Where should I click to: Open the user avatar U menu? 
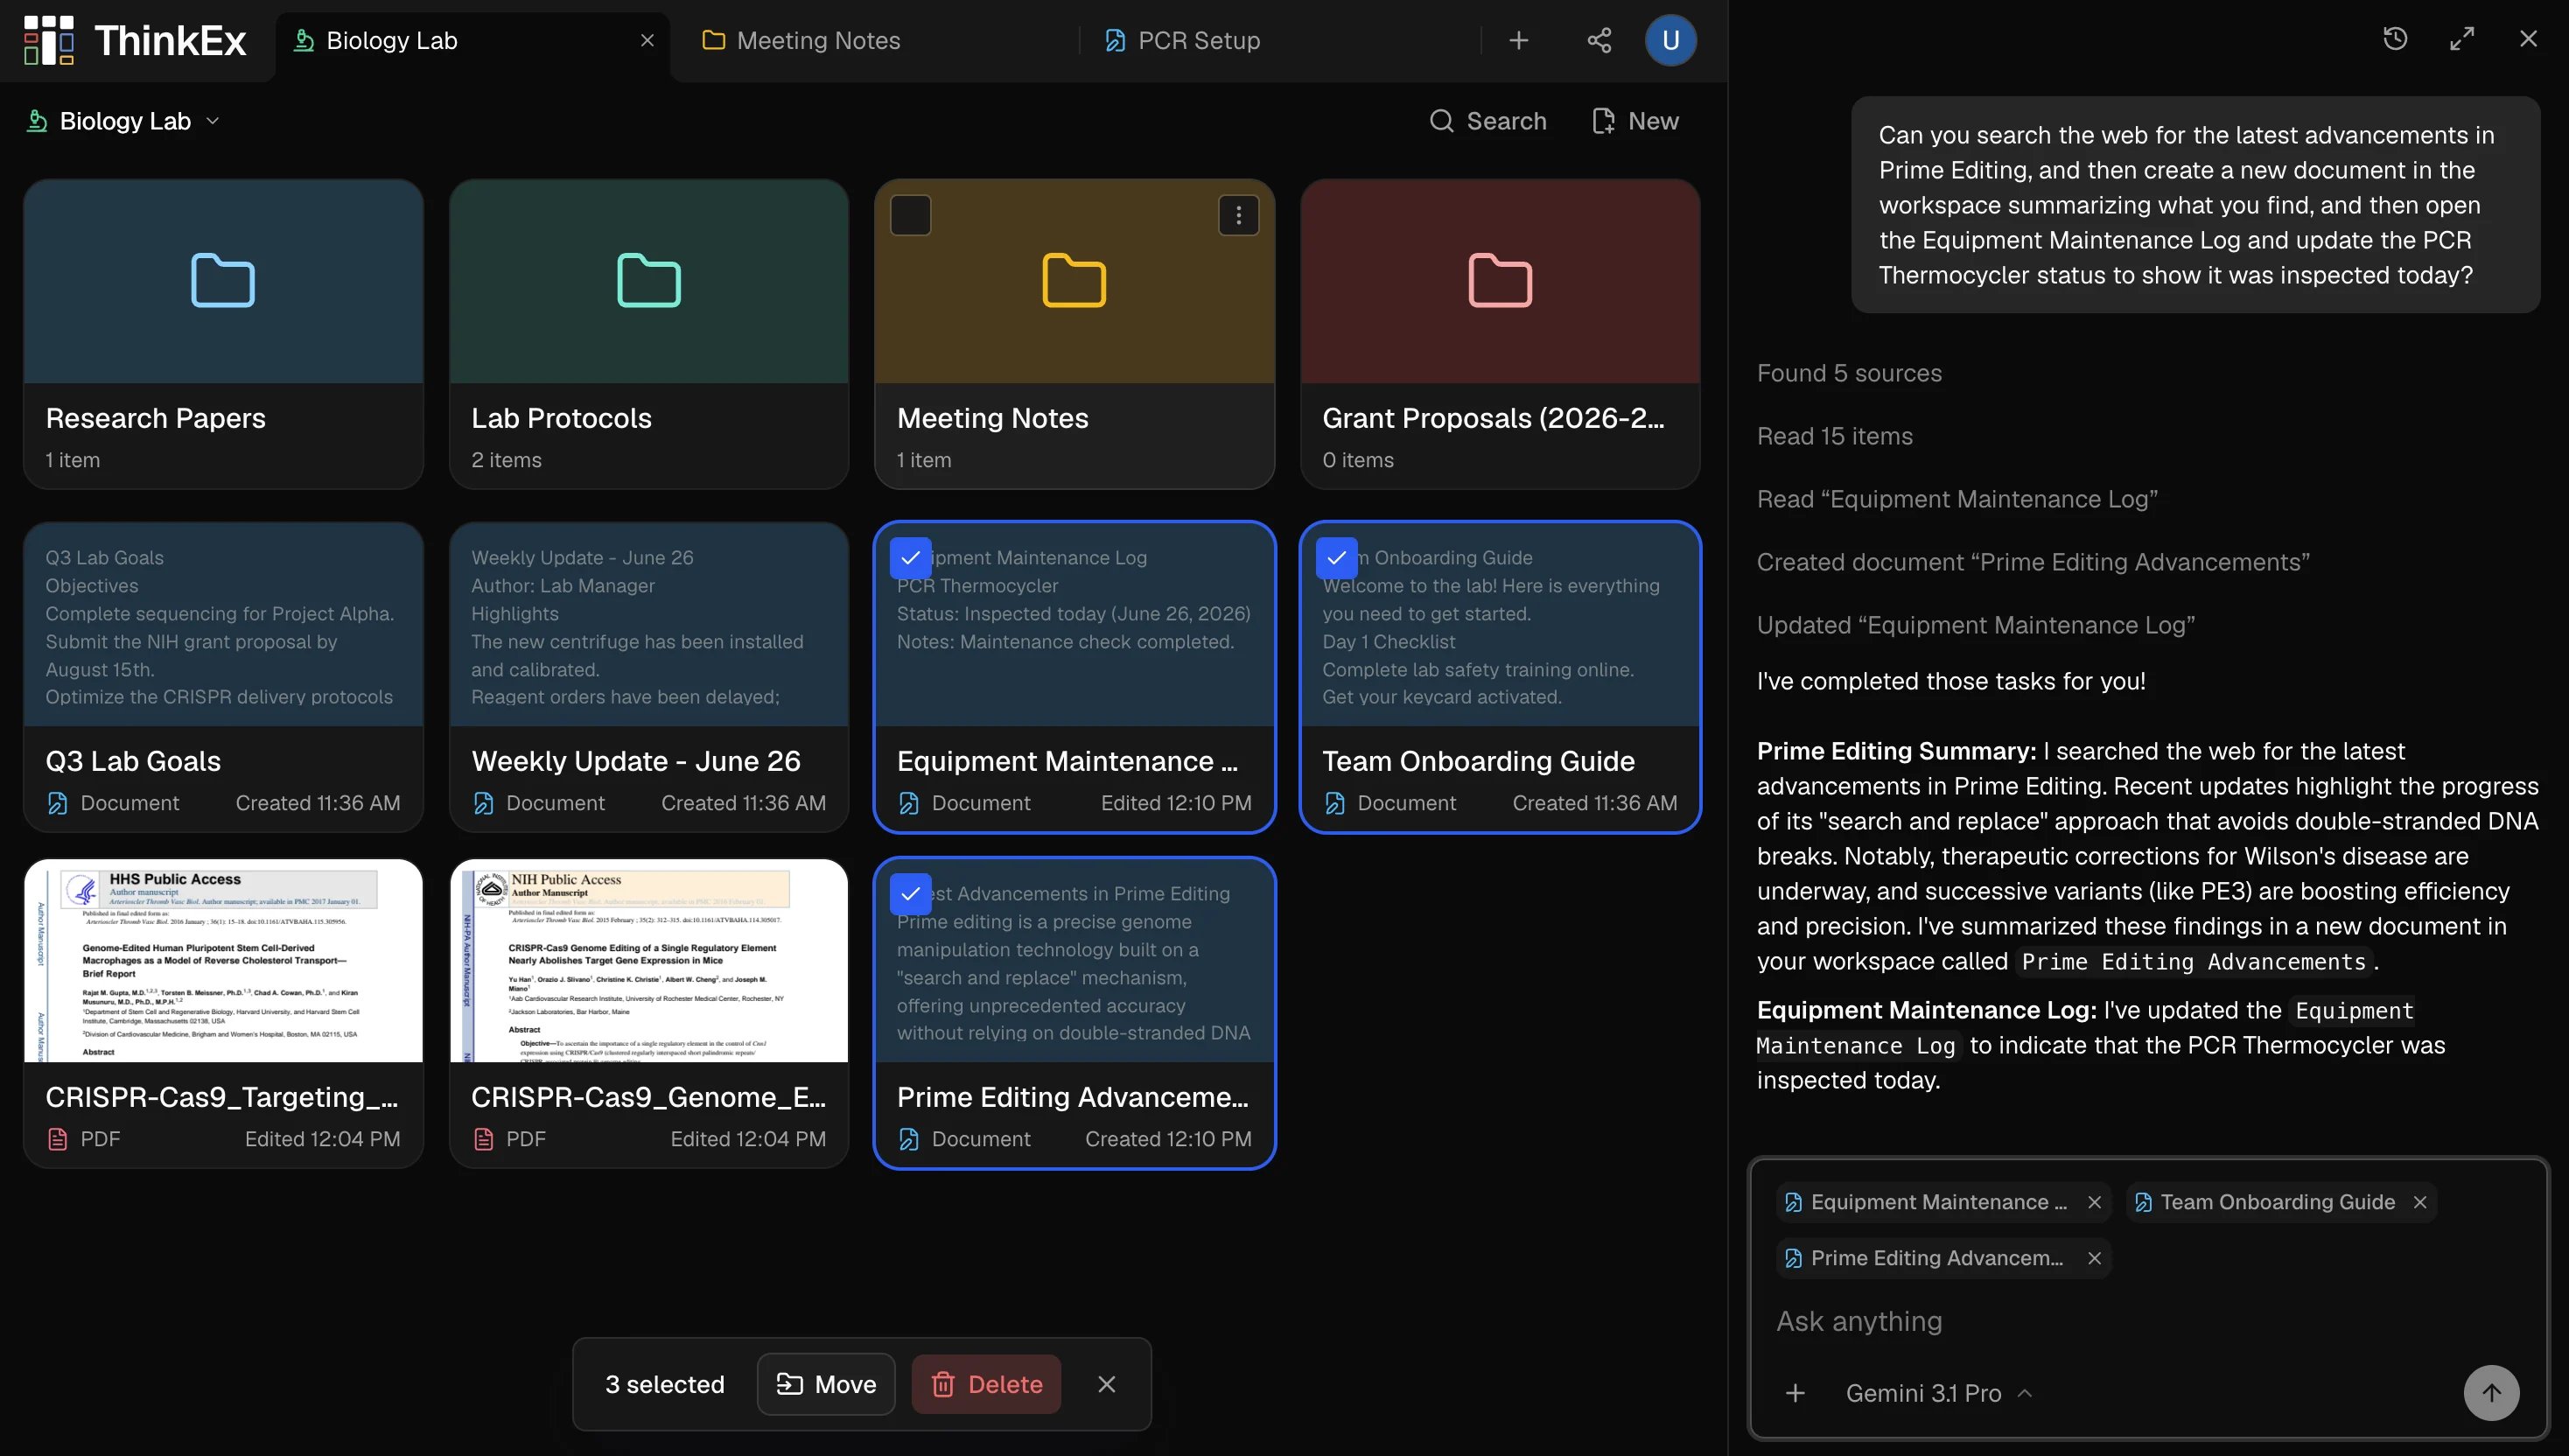click(x=1670, y=40)
